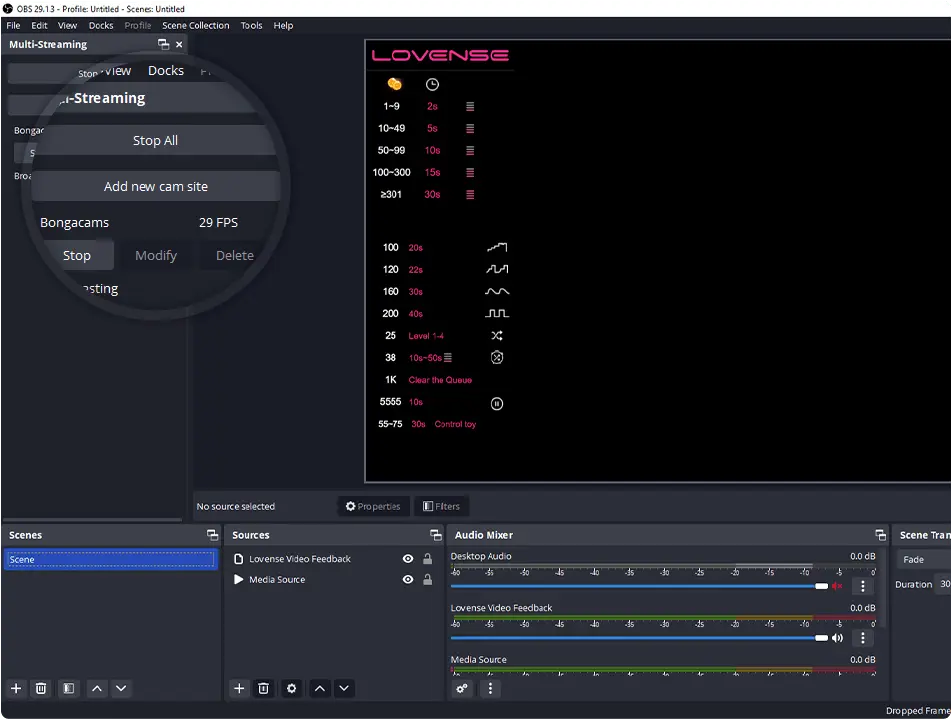Open the Edit menu

click(39, 25)
